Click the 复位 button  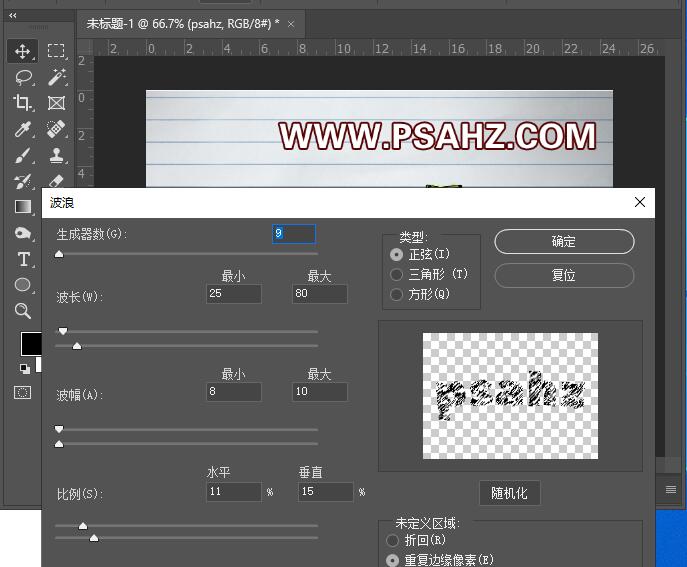(564, 275)
